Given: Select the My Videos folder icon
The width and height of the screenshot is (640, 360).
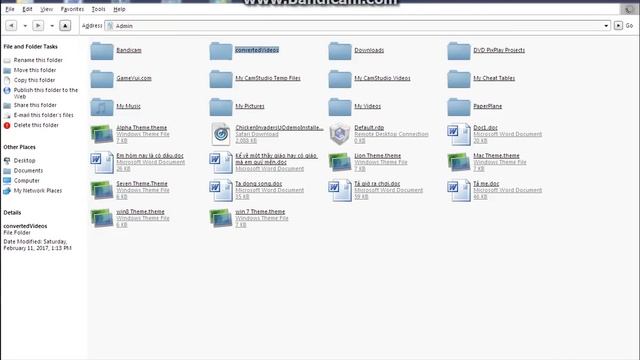Looking at the screenshot, I should (340, 107).
